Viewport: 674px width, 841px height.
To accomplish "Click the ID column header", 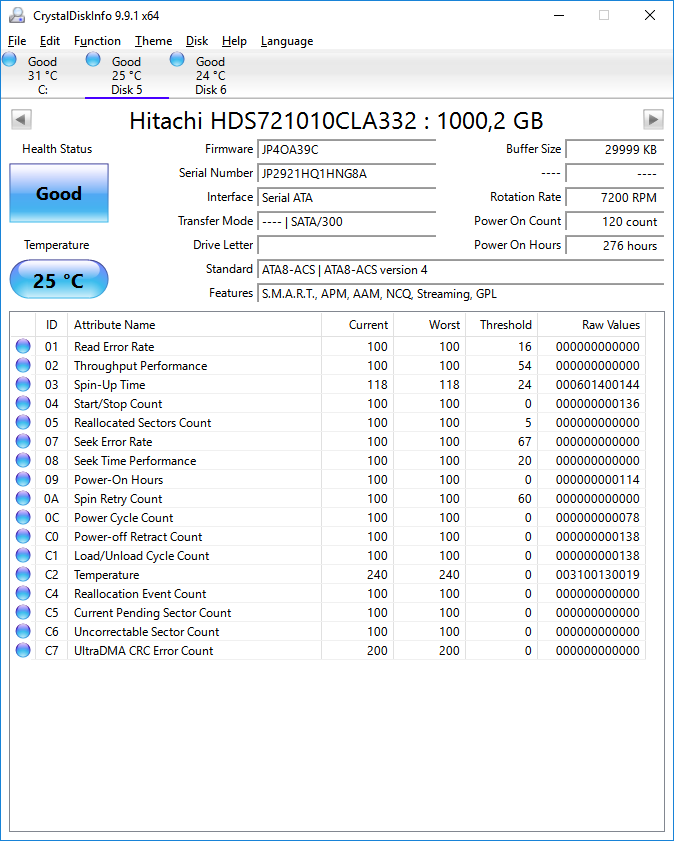I will 51,324.
